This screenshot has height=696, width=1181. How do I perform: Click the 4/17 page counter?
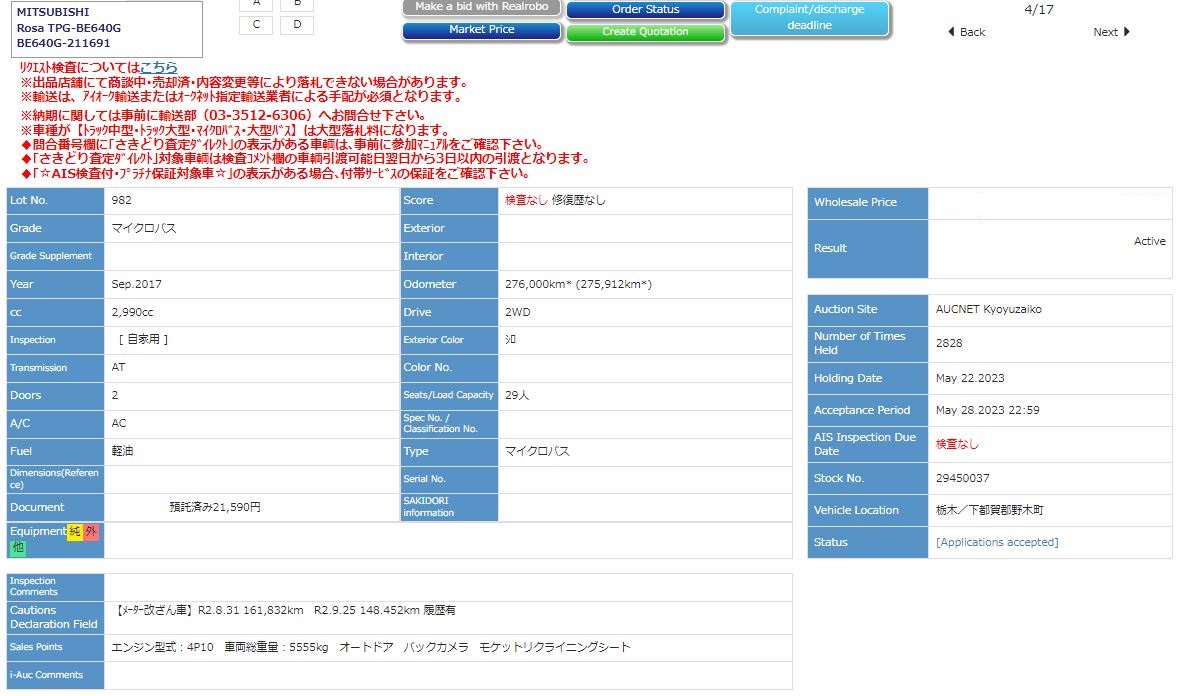click(1039, 10)
